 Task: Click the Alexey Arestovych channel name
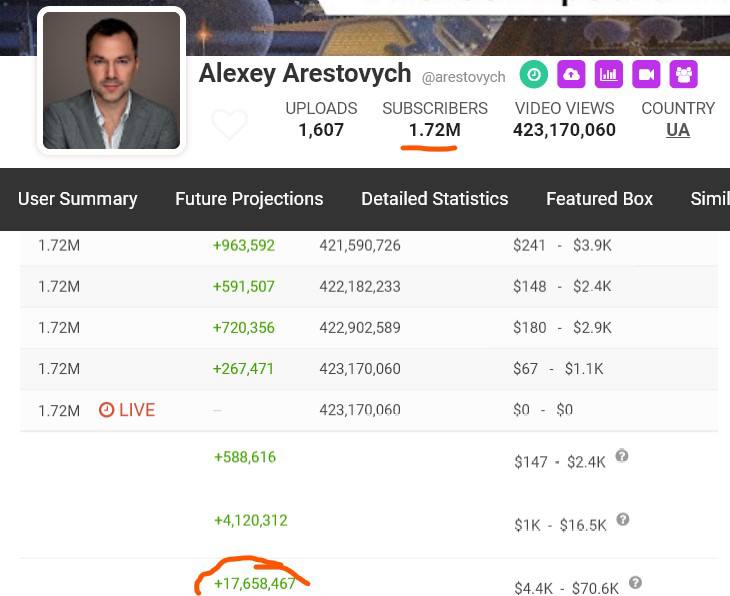(305, 74)
